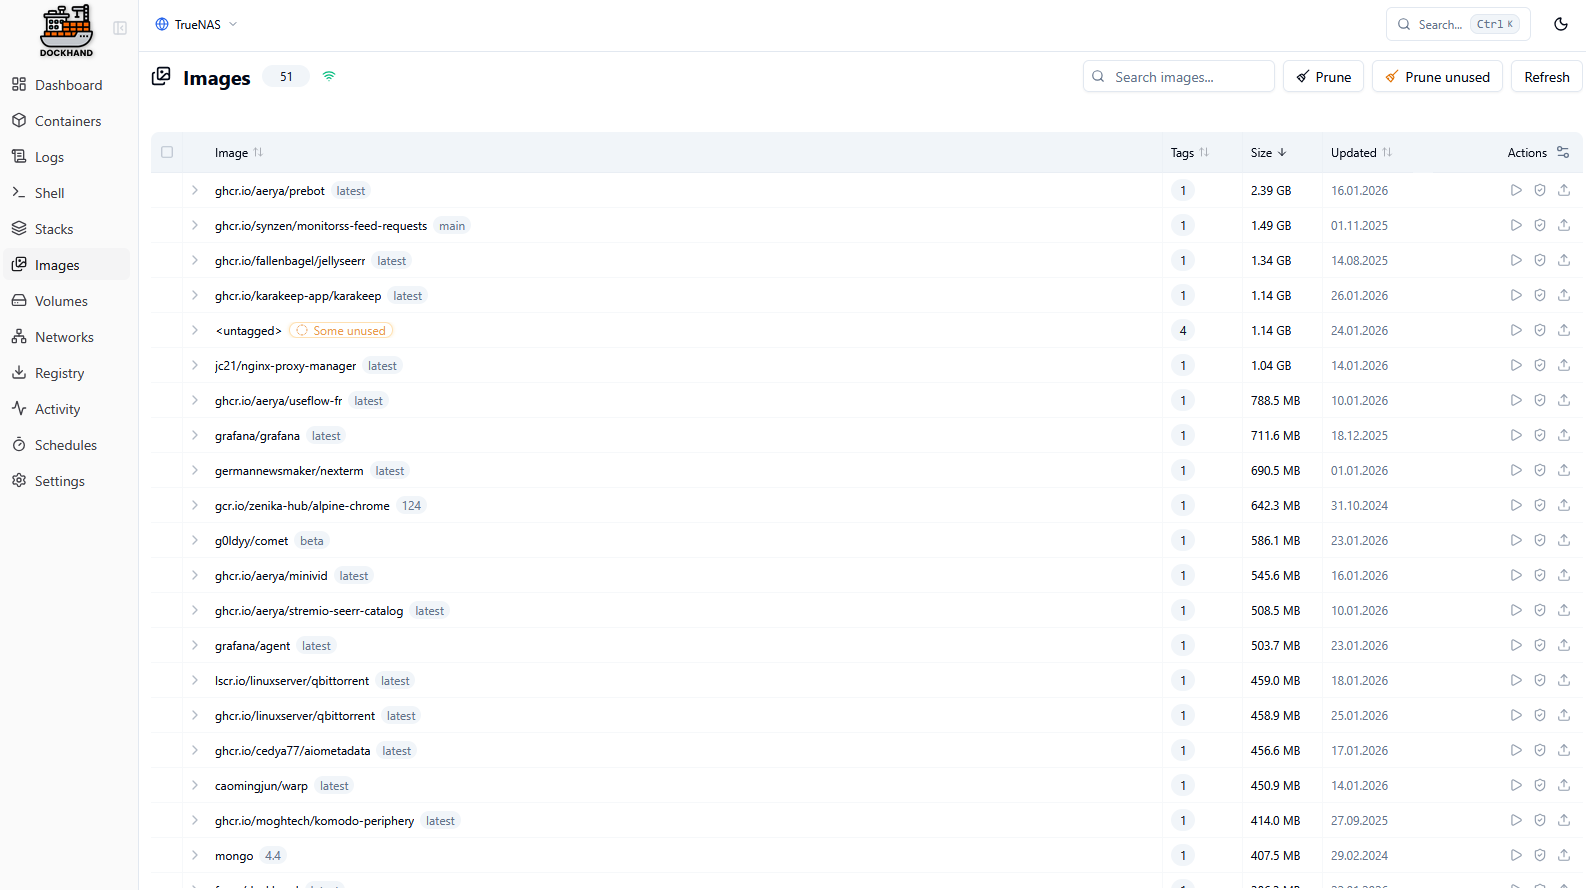This screenshot has width=1586, height=890.
Task: View the Activity page
Action: coord(66,409)
